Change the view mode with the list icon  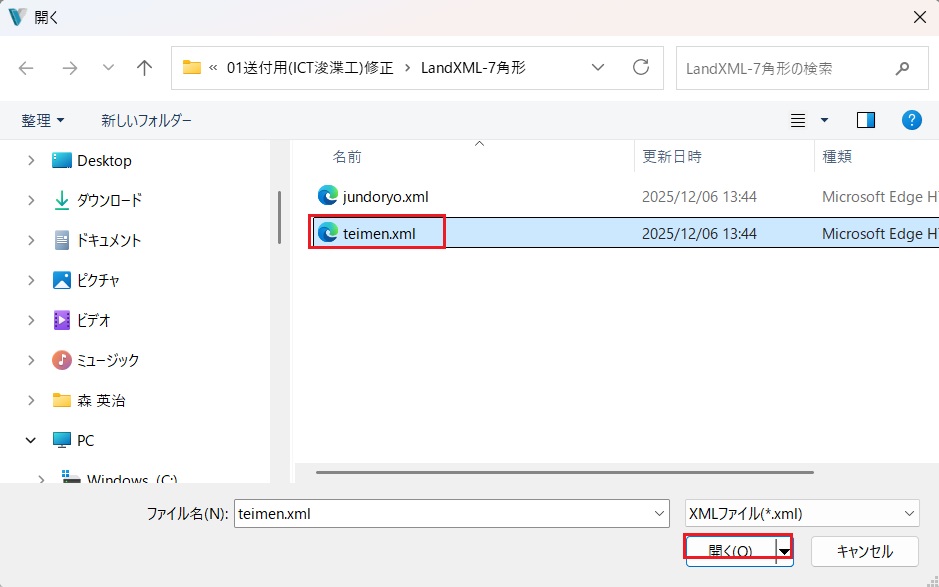pos(800,119)
